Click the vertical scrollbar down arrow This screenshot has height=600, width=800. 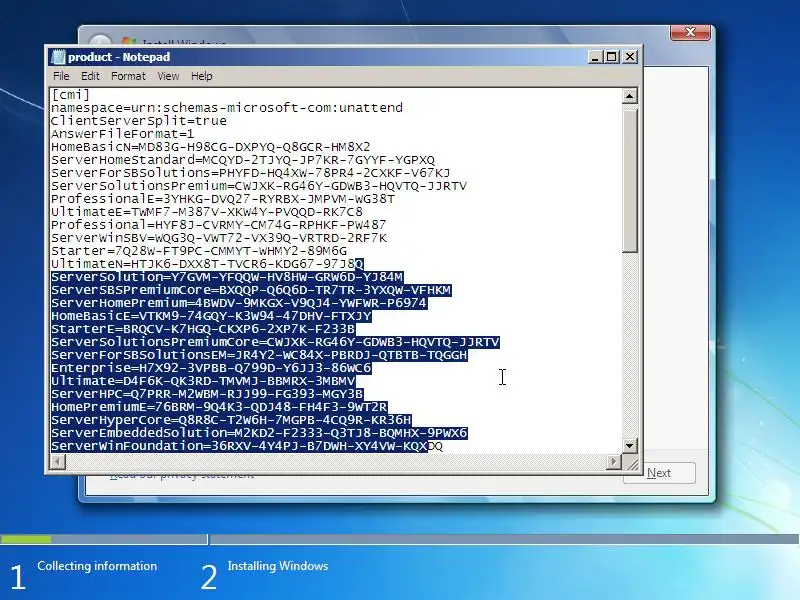(x=630, y=445)
